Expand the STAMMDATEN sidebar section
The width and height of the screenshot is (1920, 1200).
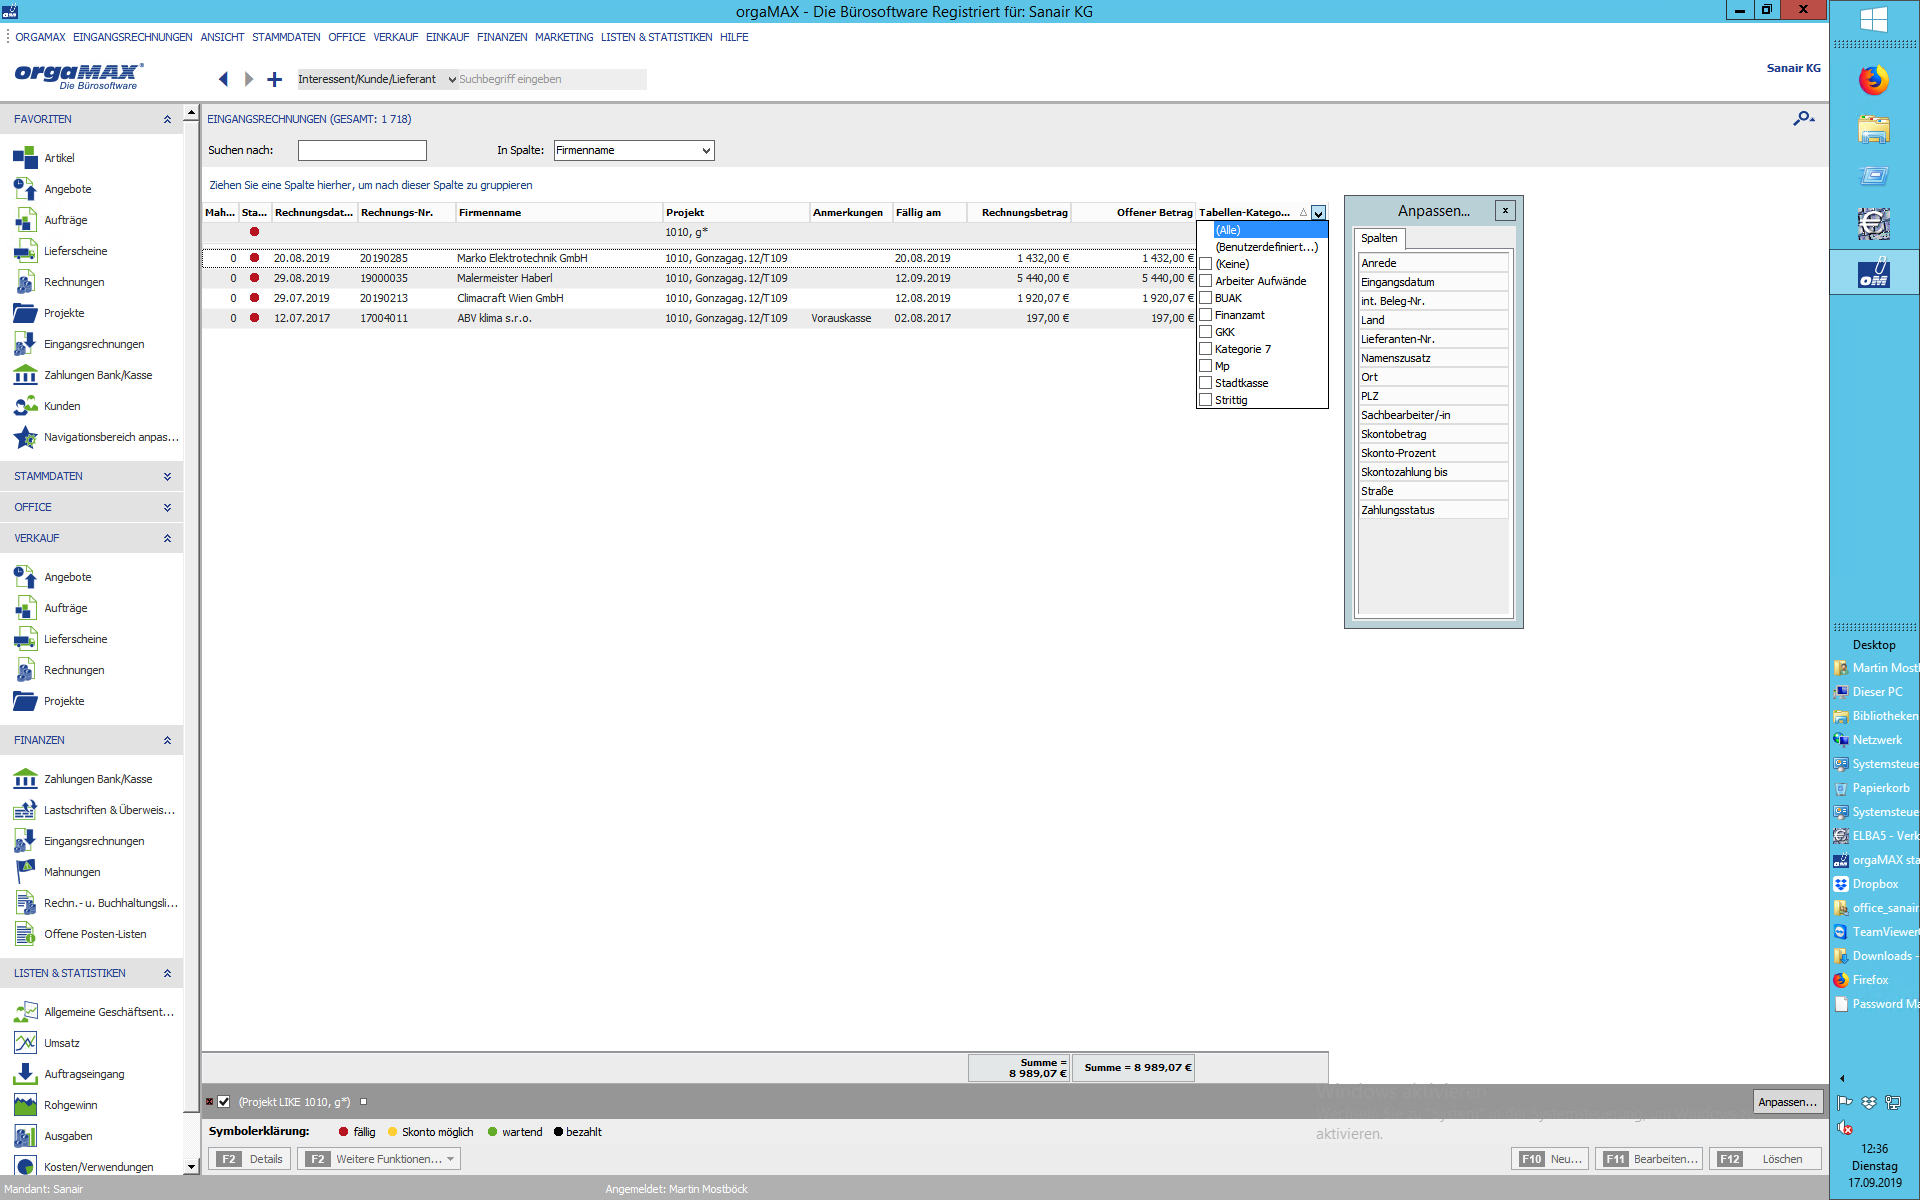[x=167, y=476]
